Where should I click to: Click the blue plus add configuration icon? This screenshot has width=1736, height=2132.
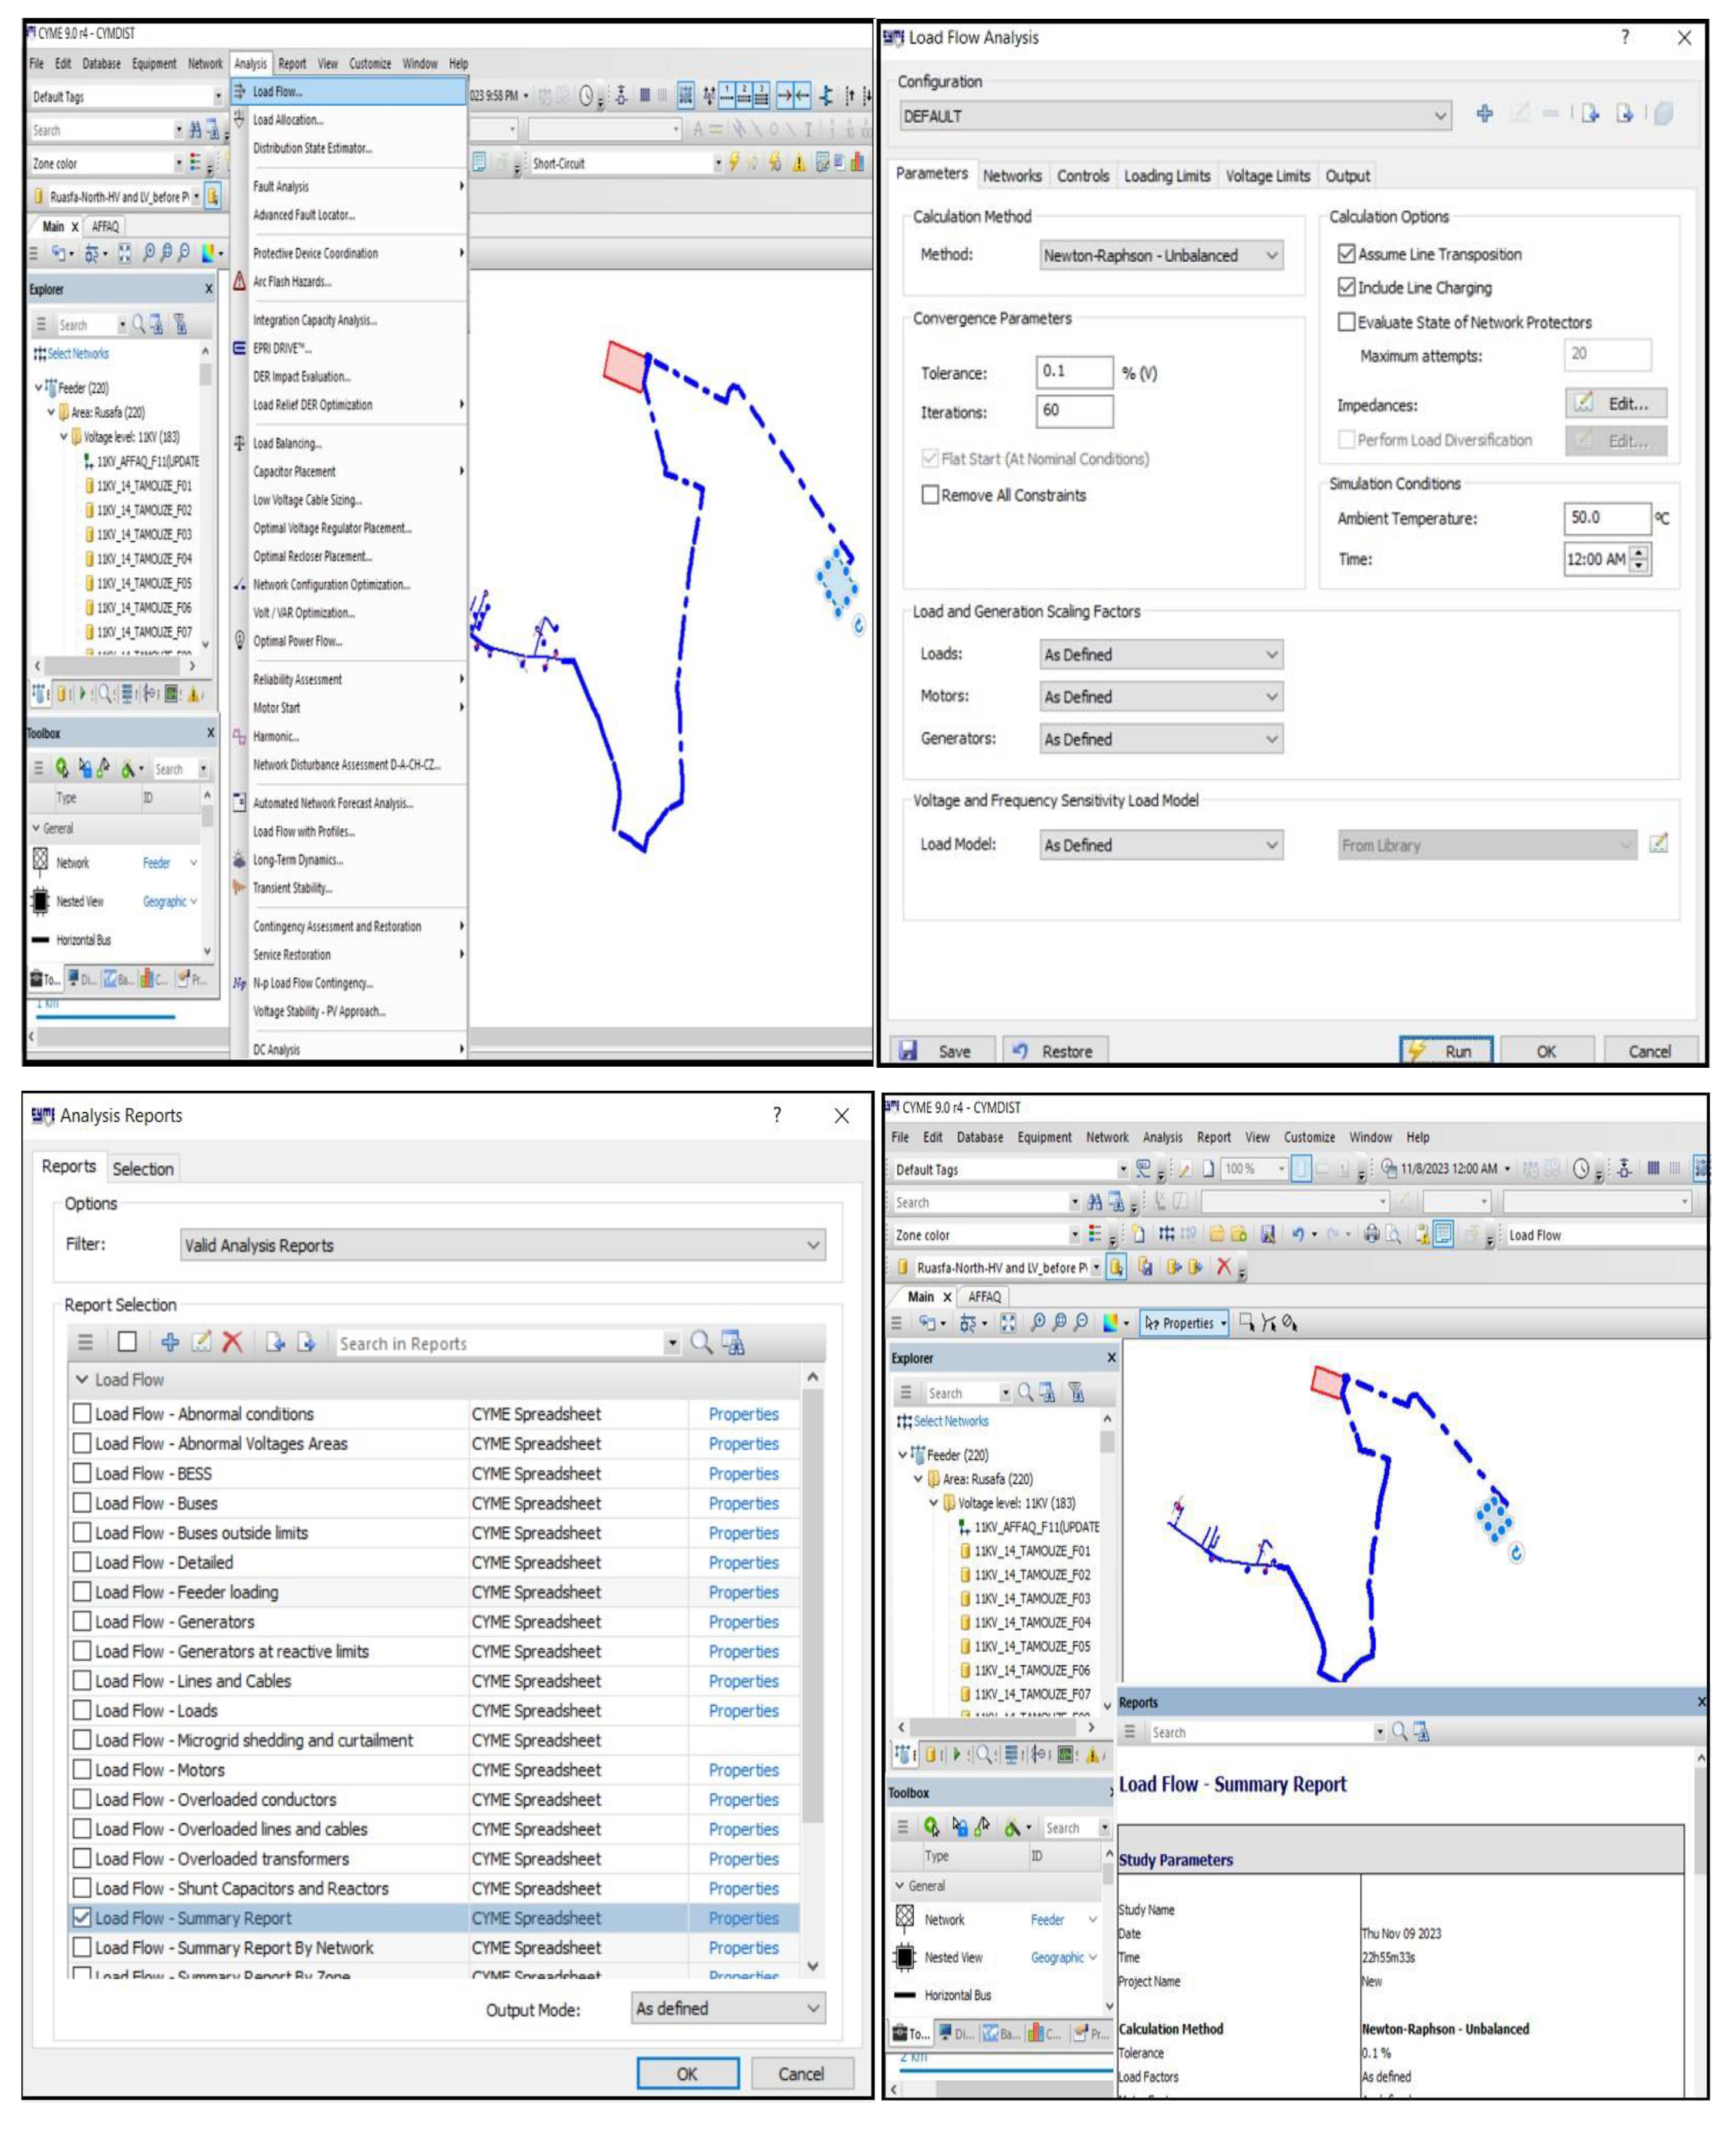pyautogui.click(x=1484, y=114)
